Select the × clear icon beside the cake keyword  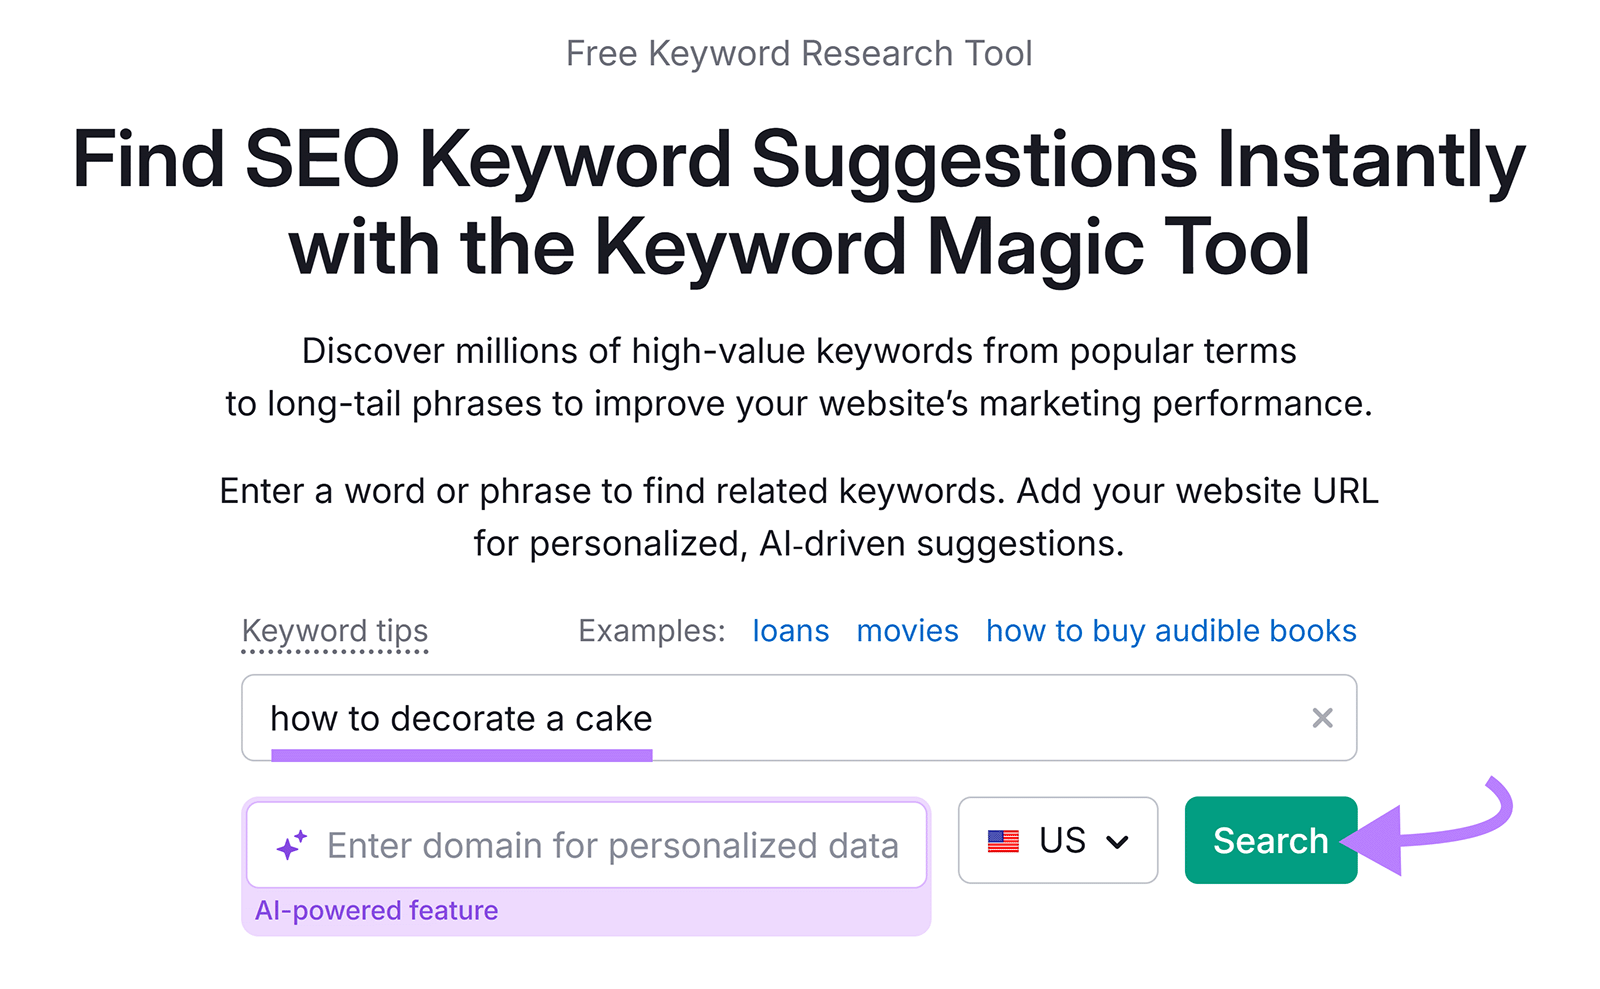[x=1322, y=718]
